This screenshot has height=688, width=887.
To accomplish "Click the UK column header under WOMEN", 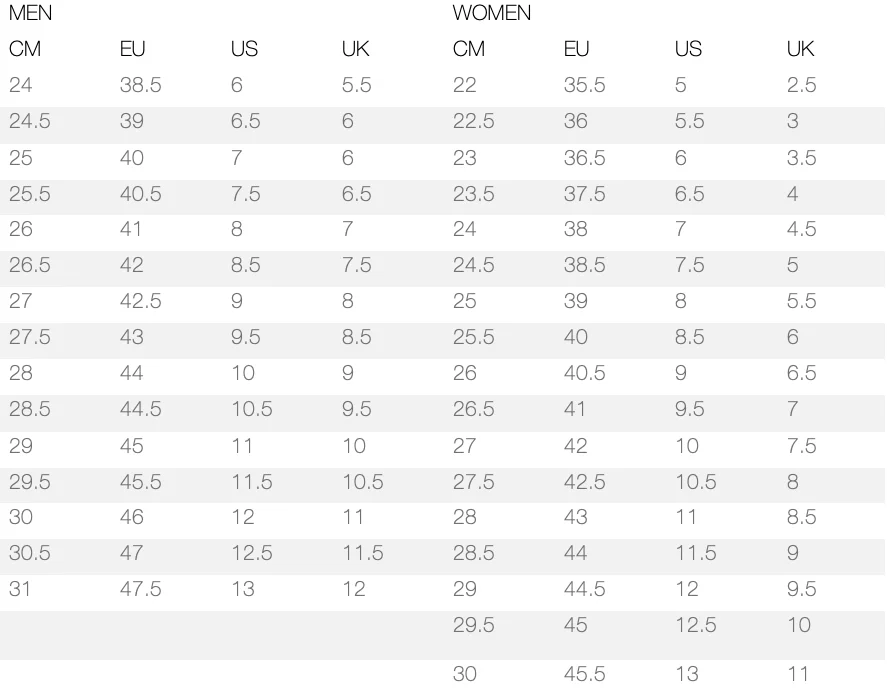I will (800, 49).
